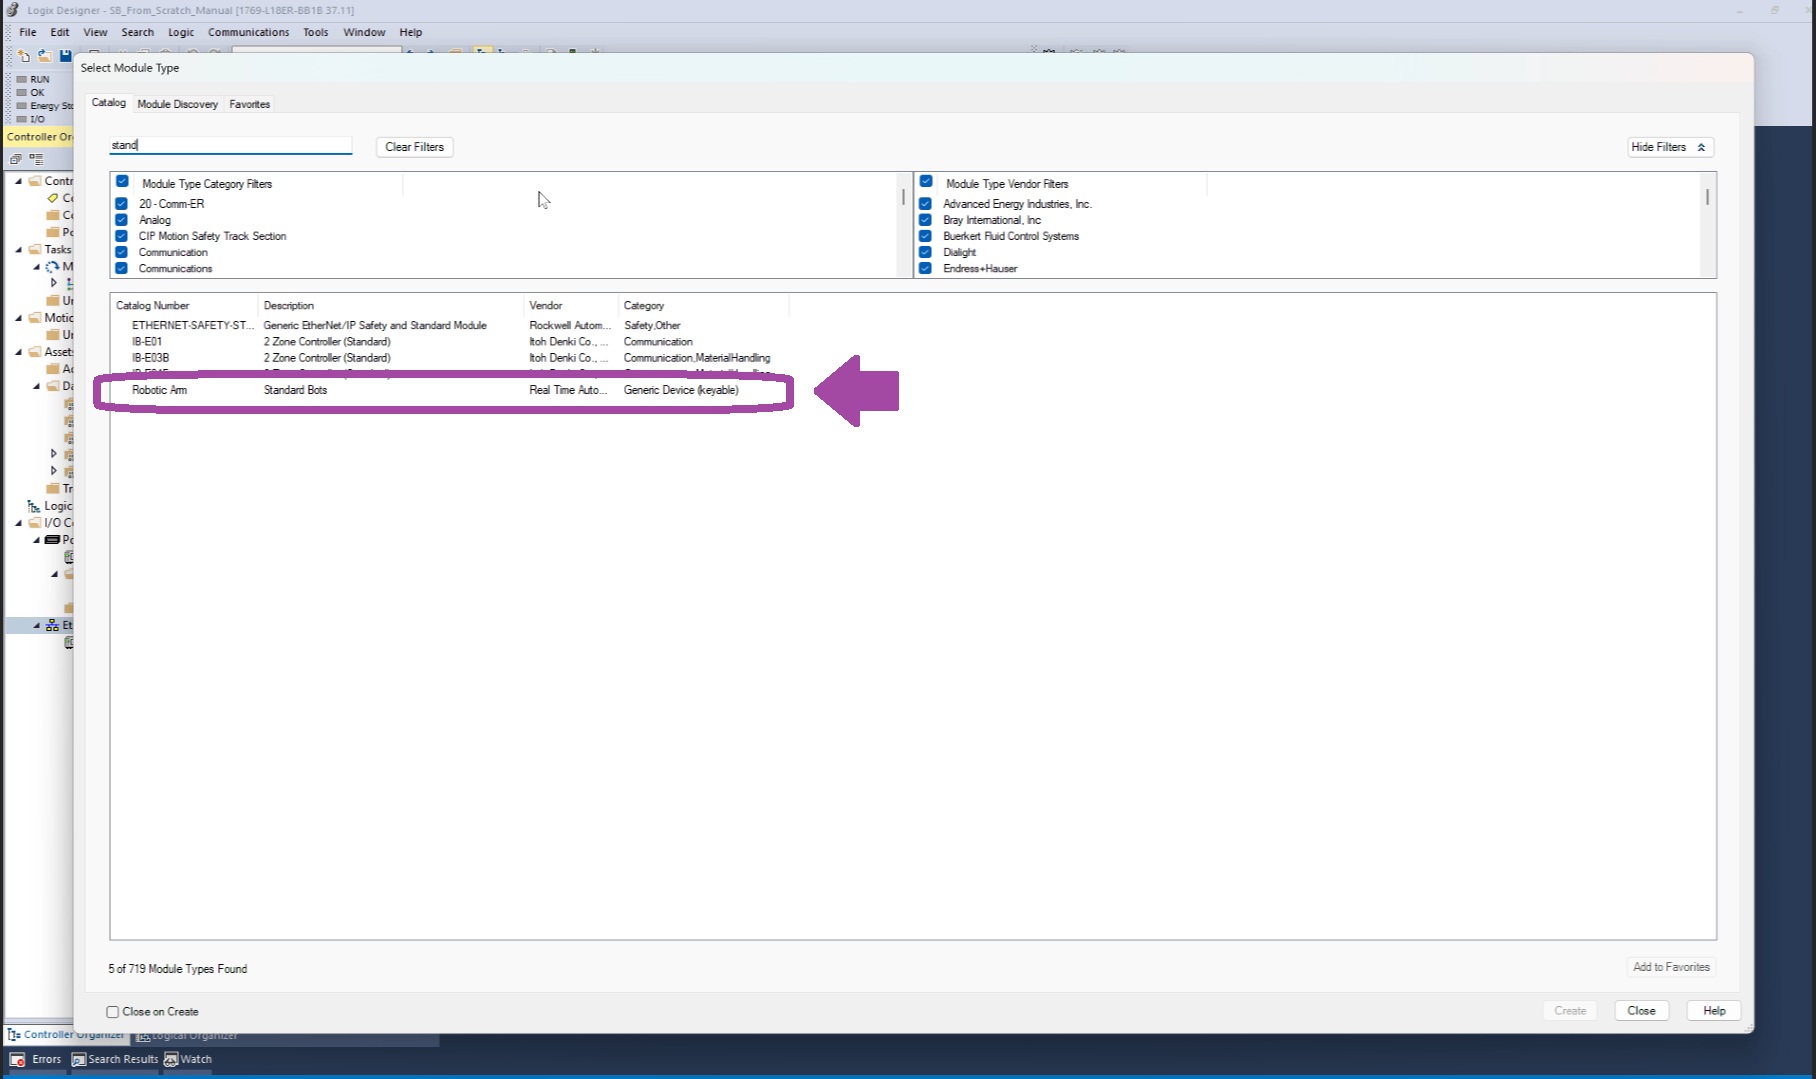Image resolution: width=1816 pixels, height=1079 pixels.
Task: Click the New project toolbar icon
Action: [23, 56]
